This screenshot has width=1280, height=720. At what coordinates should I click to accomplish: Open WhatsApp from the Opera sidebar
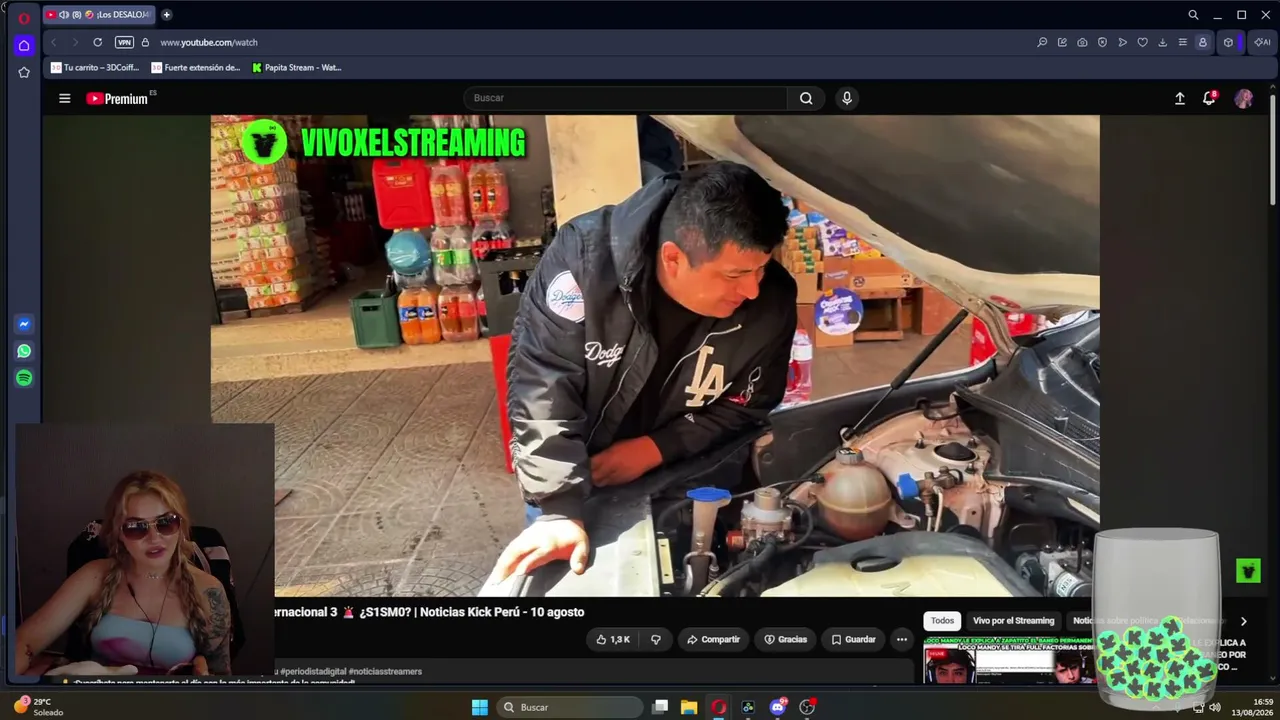(x=24, y=351)
